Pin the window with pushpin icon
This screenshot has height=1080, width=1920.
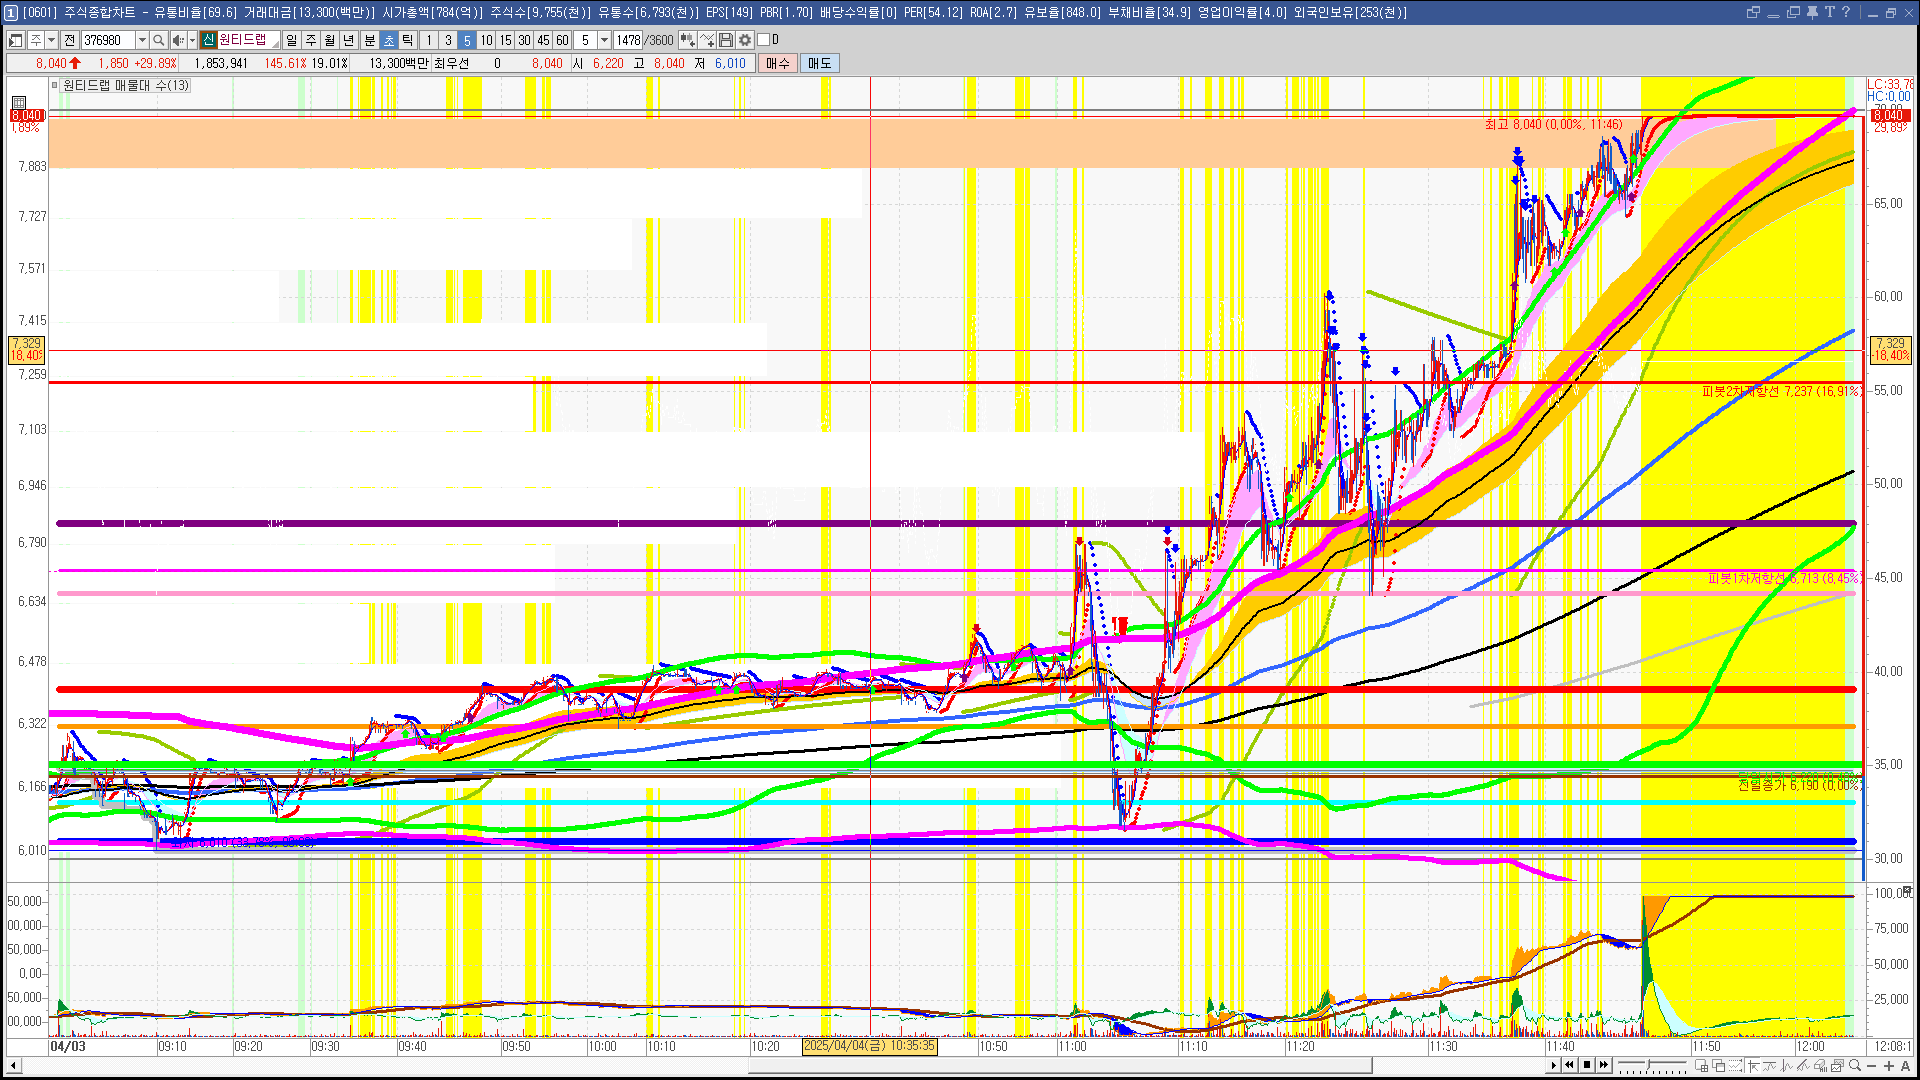pos(1812,12)
